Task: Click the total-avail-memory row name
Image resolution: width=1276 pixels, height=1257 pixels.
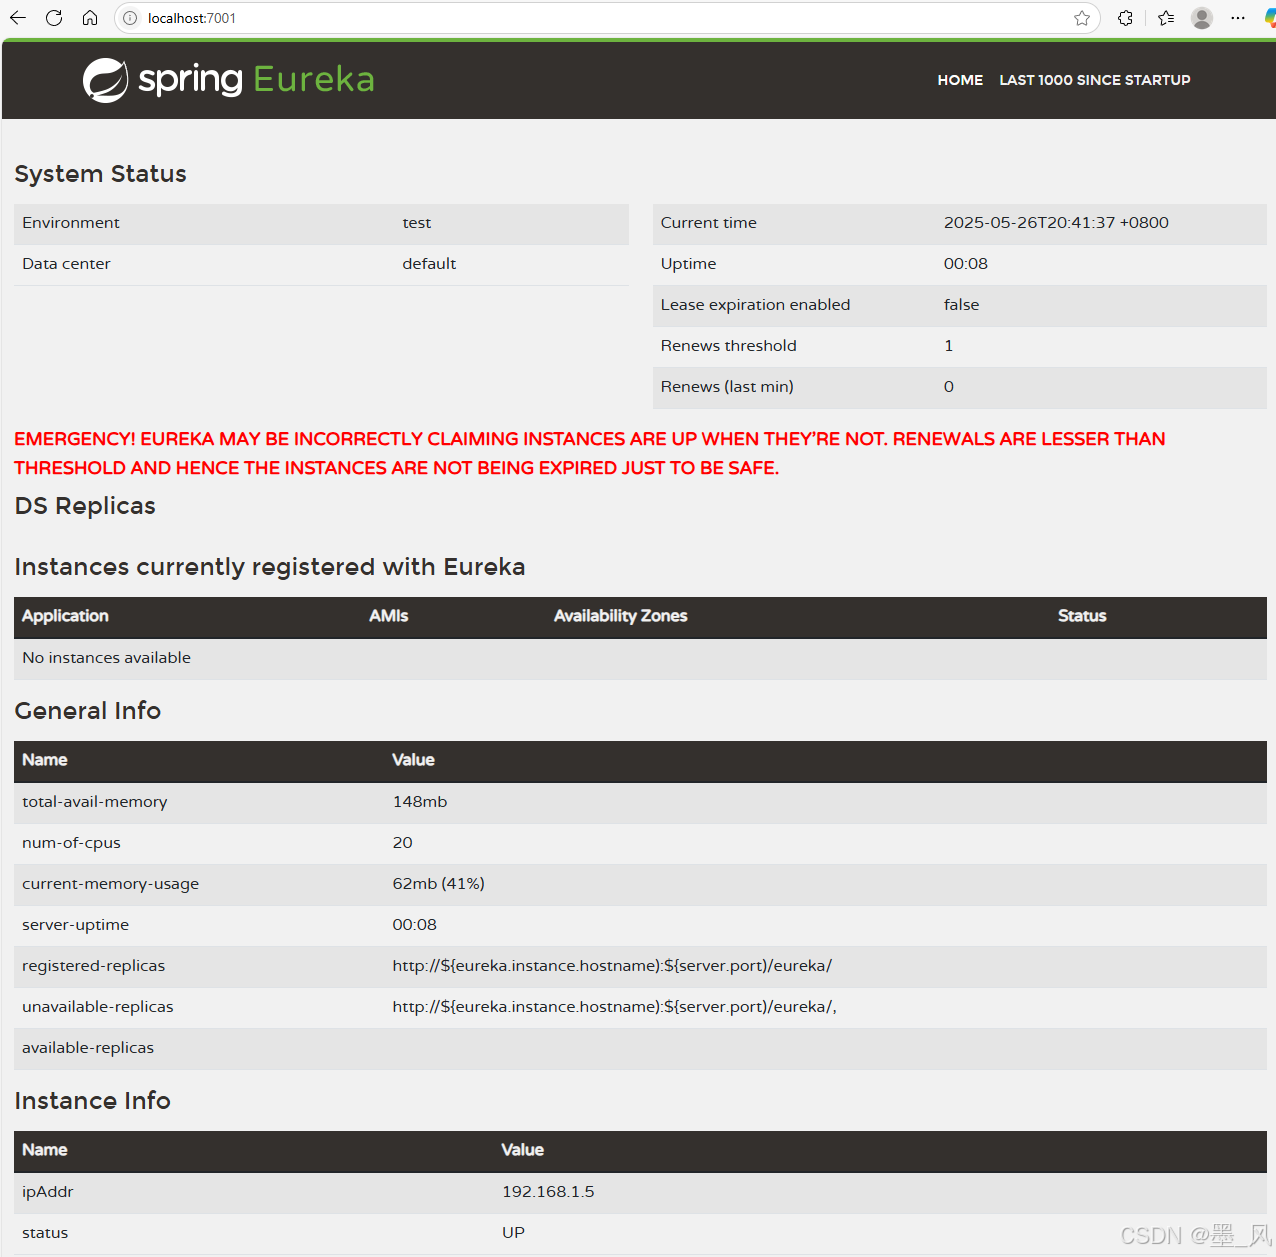Action: 95,802
